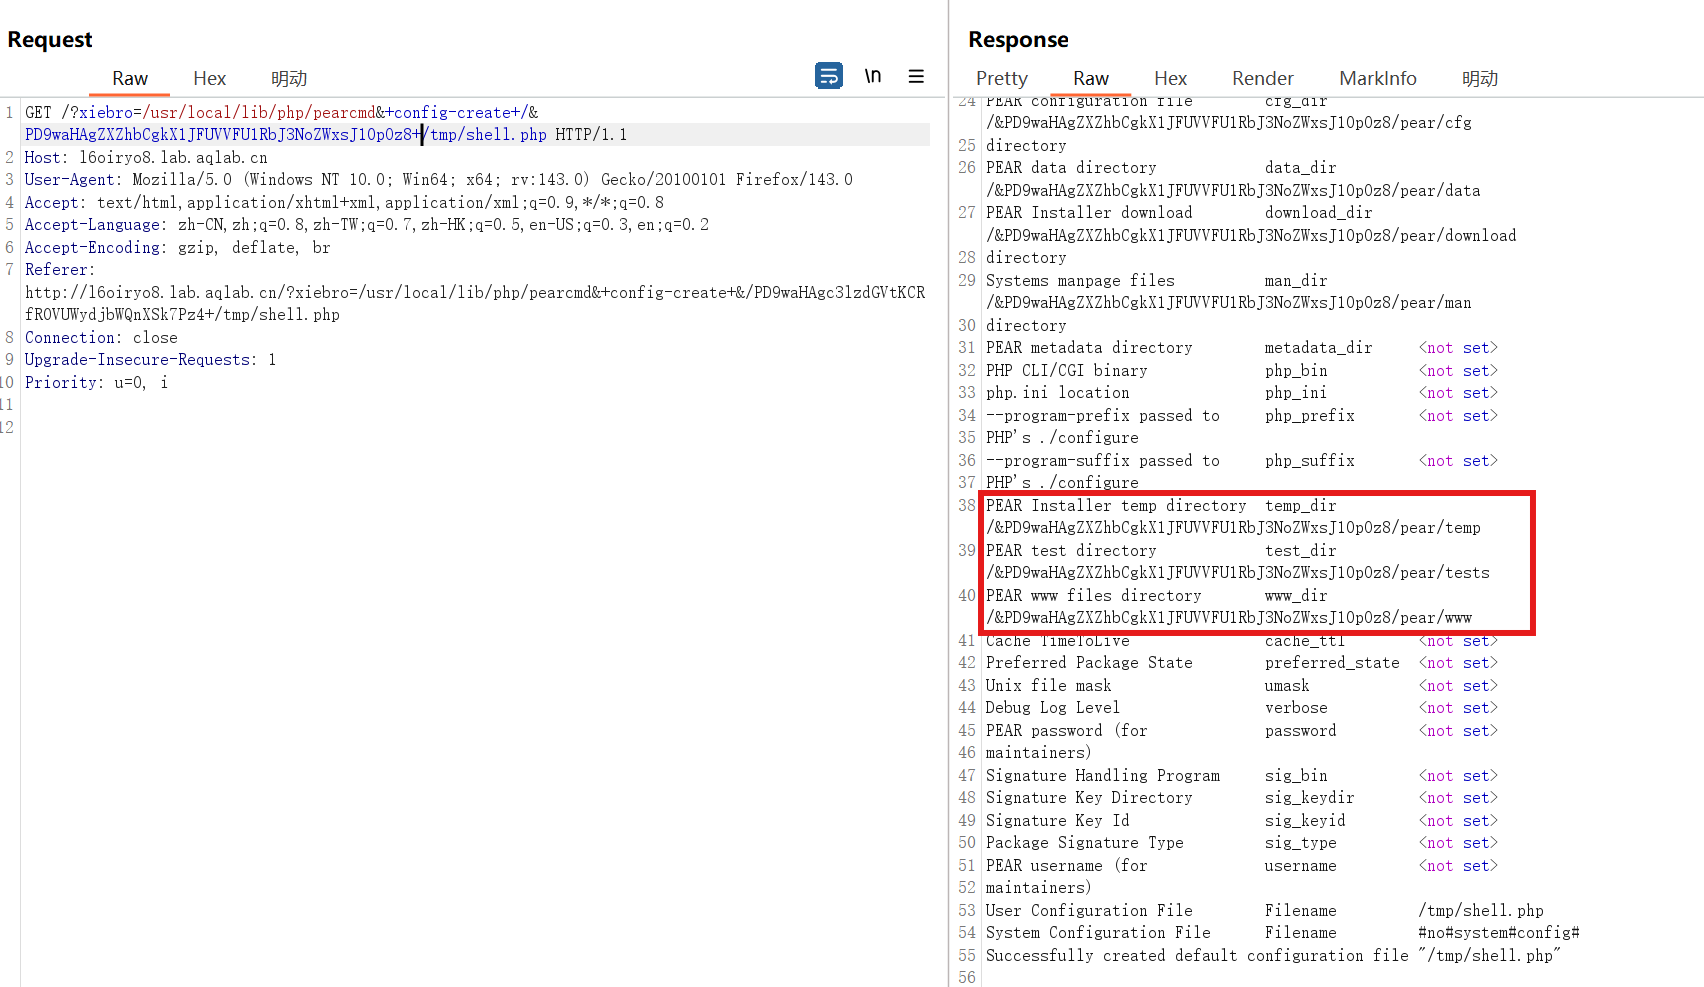Click the Referer URL value text
The image size is (1704, 987).
click(x=475, y=304)
